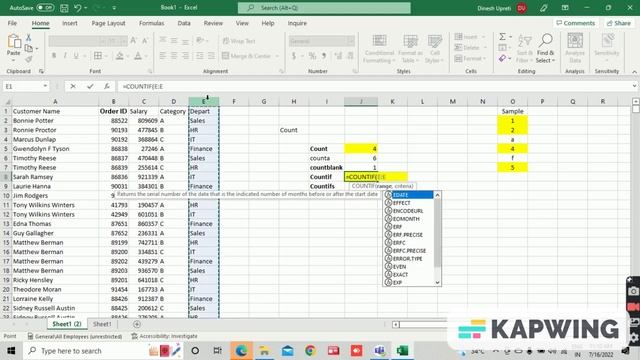Open the Cell Styles gallery

coord(434,49)
